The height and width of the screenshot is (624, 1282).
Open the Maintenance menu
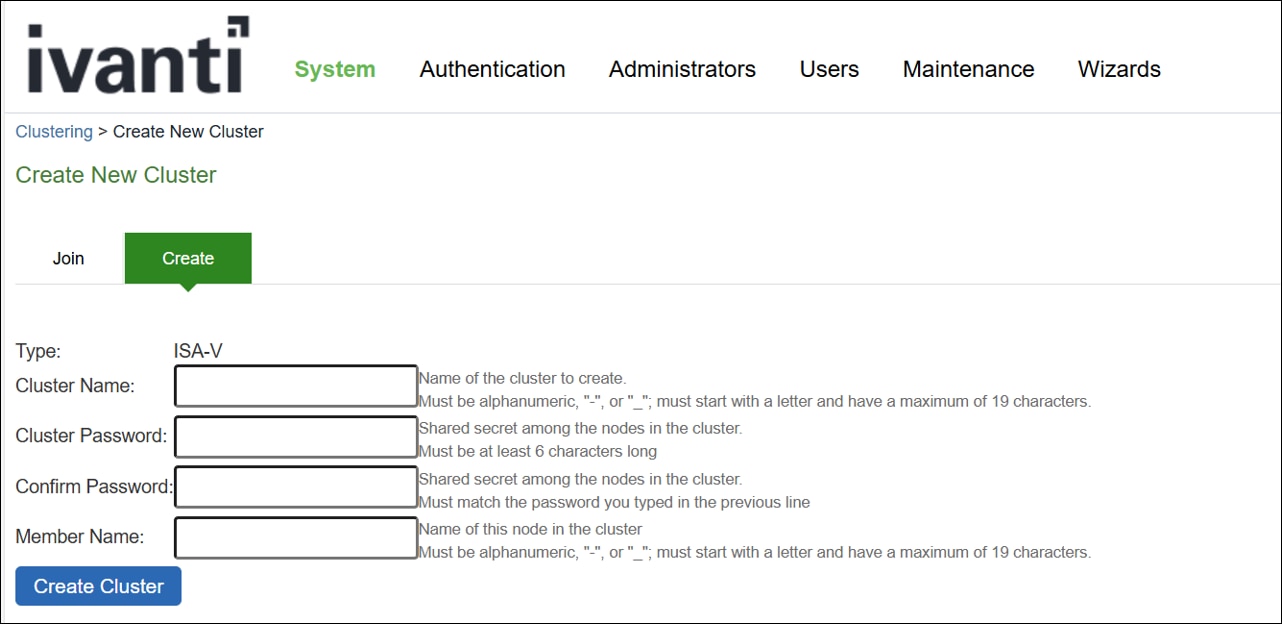(x=968, y=70)
